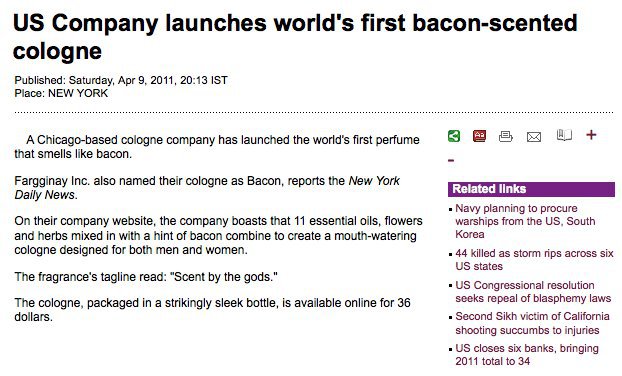Print the article using the printer icon
The width and height of the screenshot is (622, 376).
505,136
